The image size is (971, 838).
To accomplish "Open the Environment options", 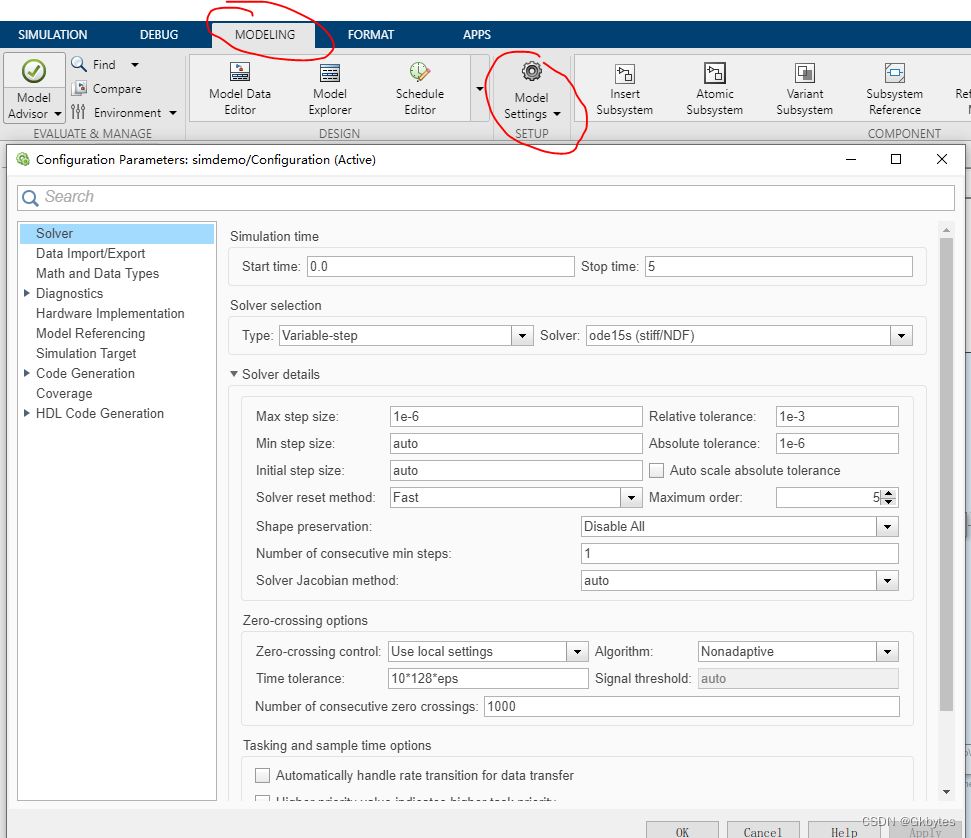I will tap(124, 113).
